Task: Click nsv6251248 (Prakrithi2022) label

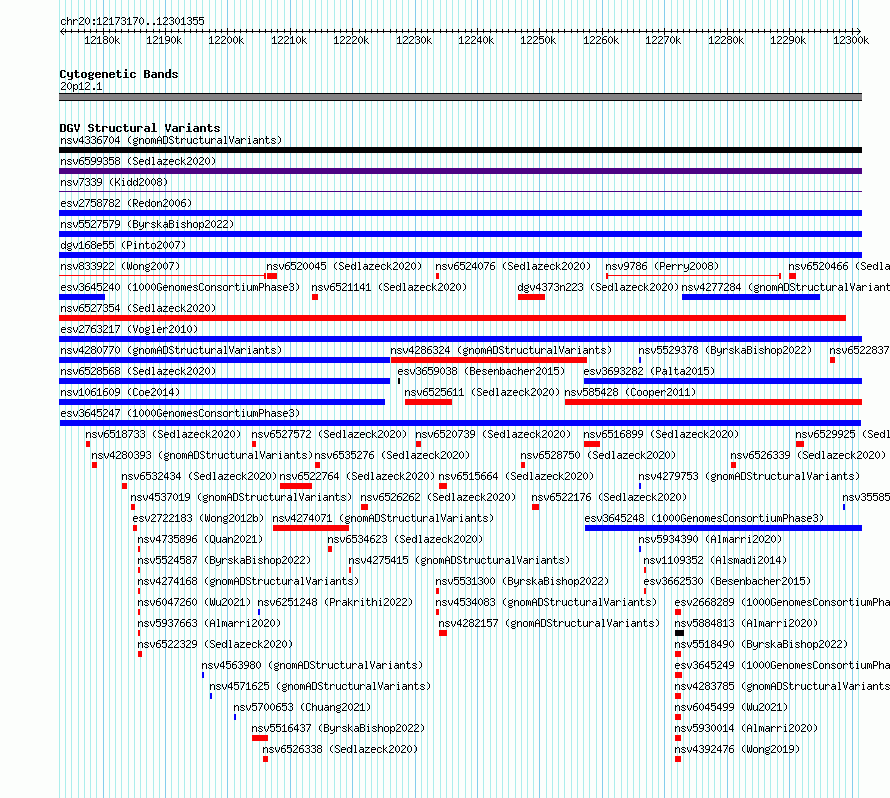Action: pyautogui.click(x=335, y=602)
